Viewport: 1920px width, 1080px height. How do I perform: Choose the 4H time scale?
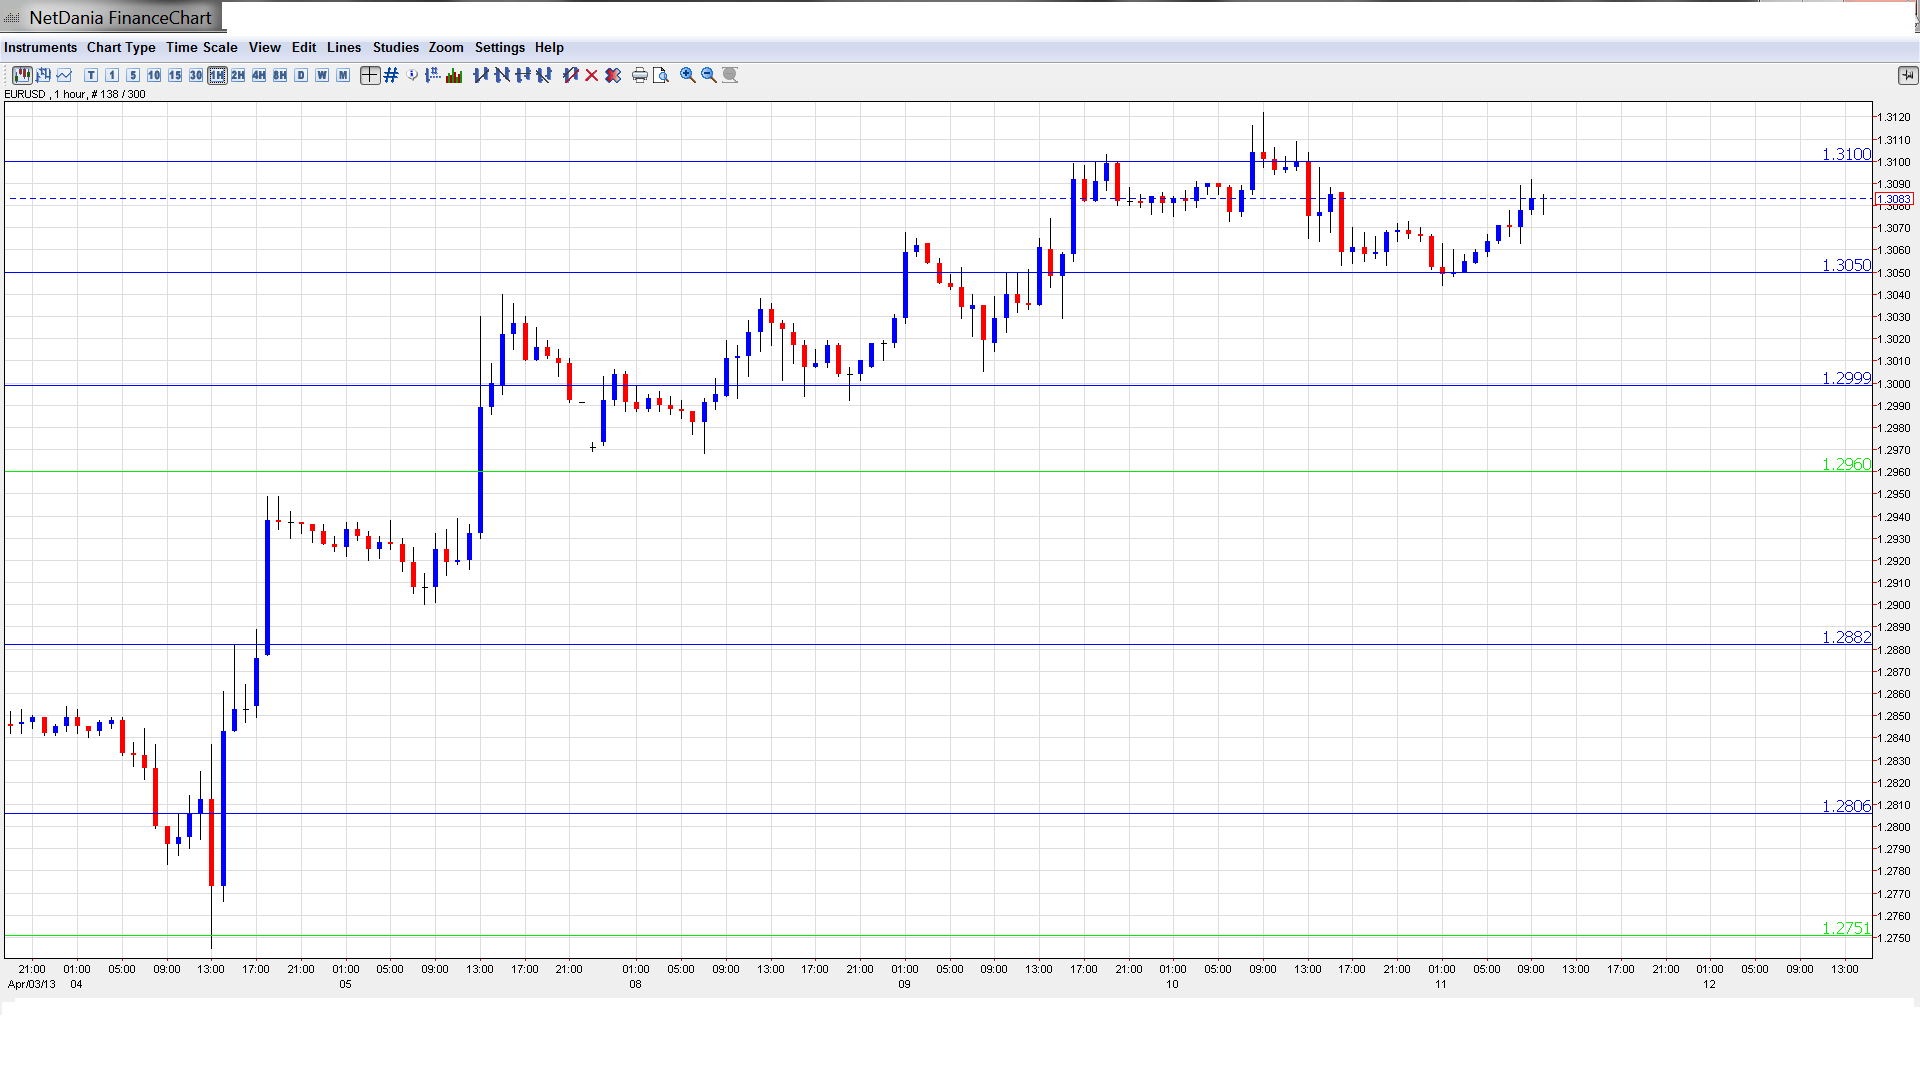click(x=259, y=75)
